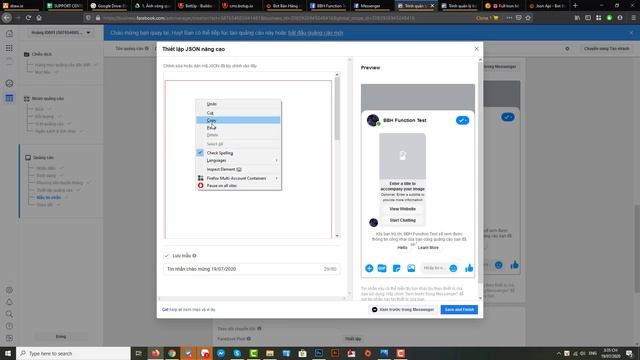The height and width of the screenshot is (360, 640).
Task: Click the notifications bell in left rail
Action: click(9, 302)
